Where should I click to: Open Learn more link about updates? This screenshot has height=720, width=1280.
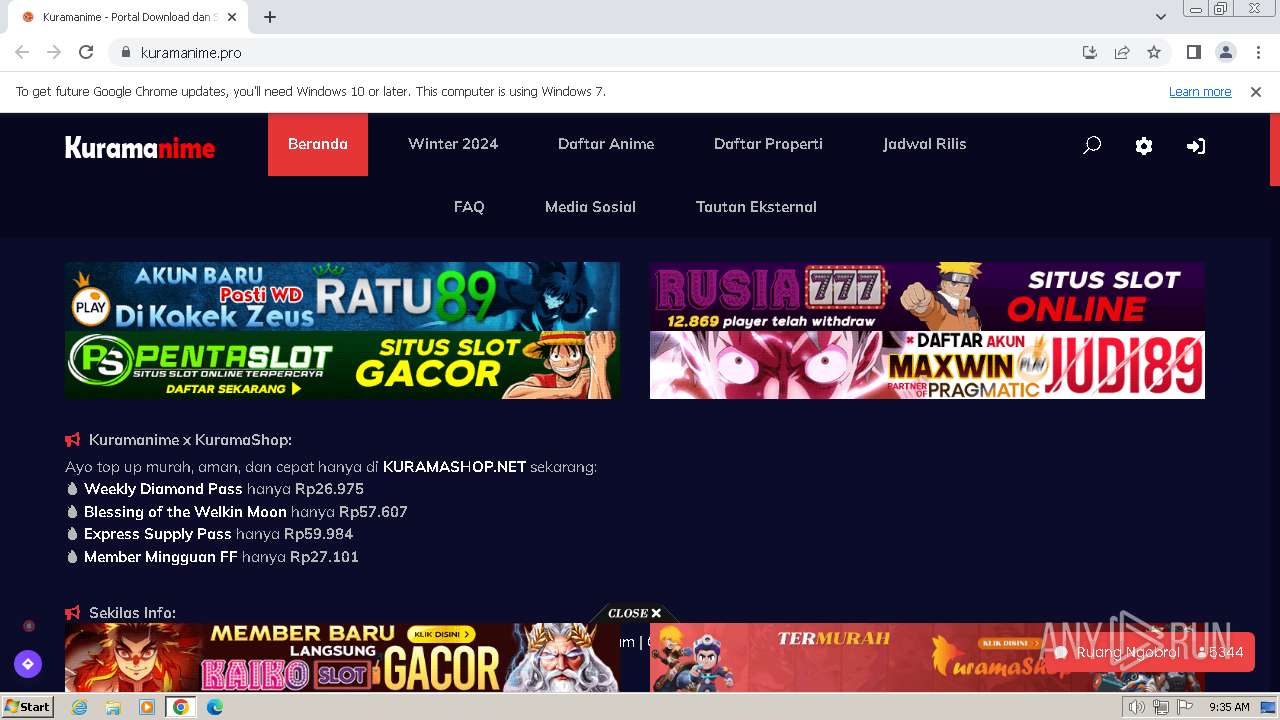point(1200,91)
